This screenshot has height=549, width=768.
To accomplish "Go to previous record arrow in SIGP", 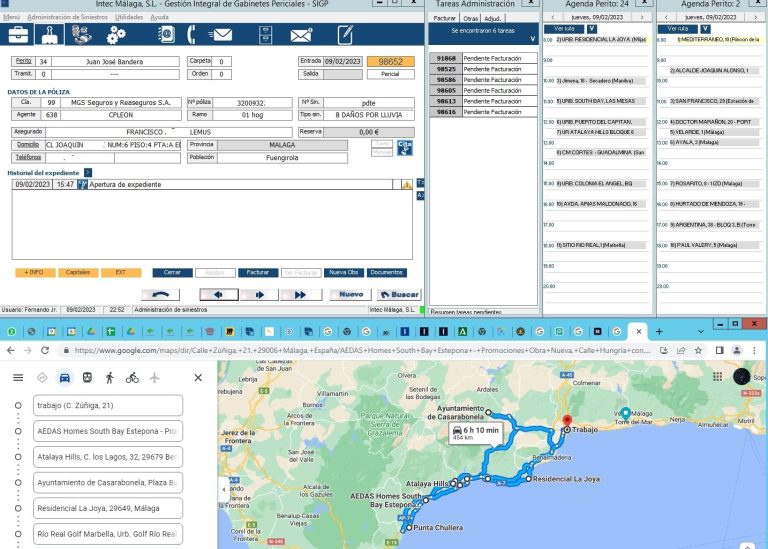I will coord(218,294).
